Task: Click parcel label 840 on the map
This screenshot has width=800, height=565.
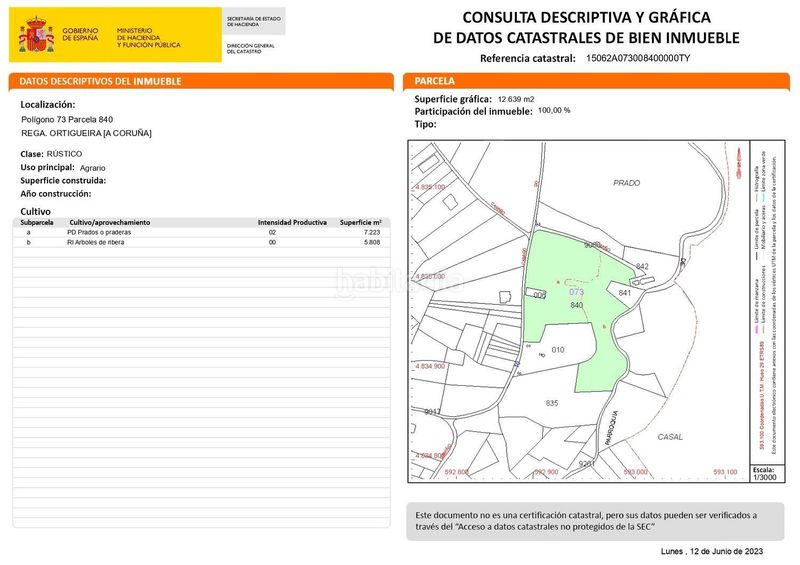Action: tap(577, 305)
